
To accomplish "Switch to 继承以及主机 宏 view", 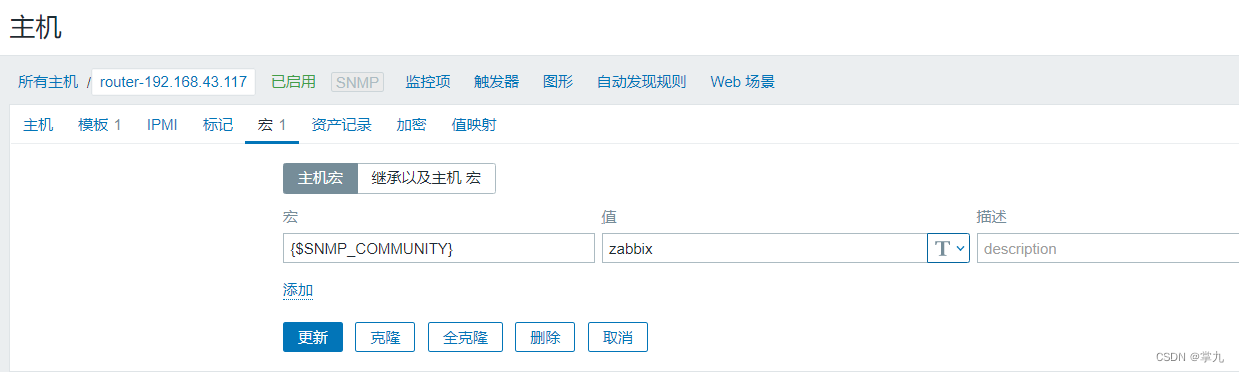I will pyautogui.click(x=426, y=178).
